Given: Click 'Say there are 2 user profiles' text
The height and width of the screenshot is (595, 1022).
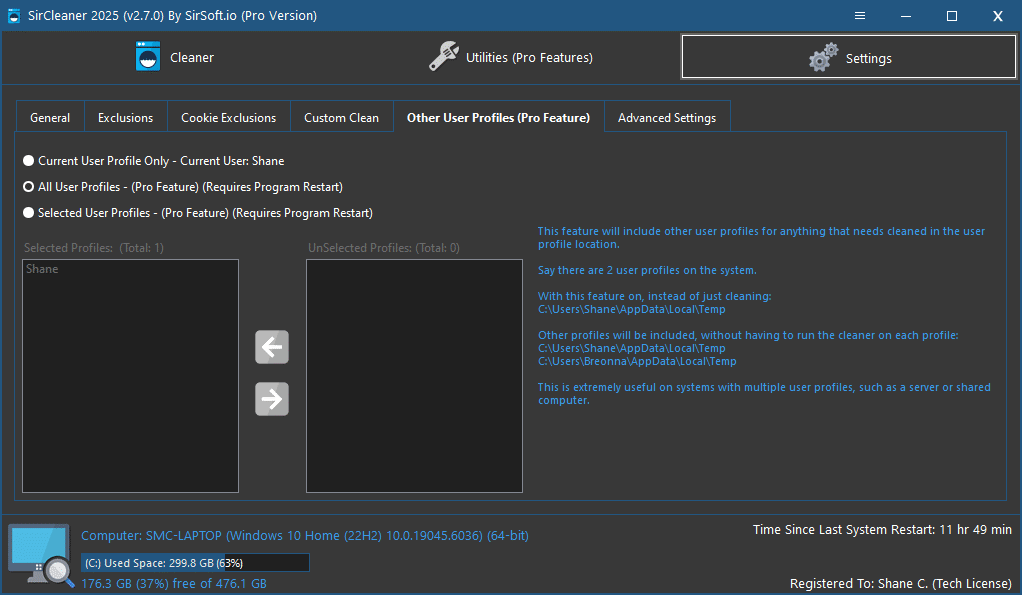Looking at the screenshot, I should click(647, 270).
